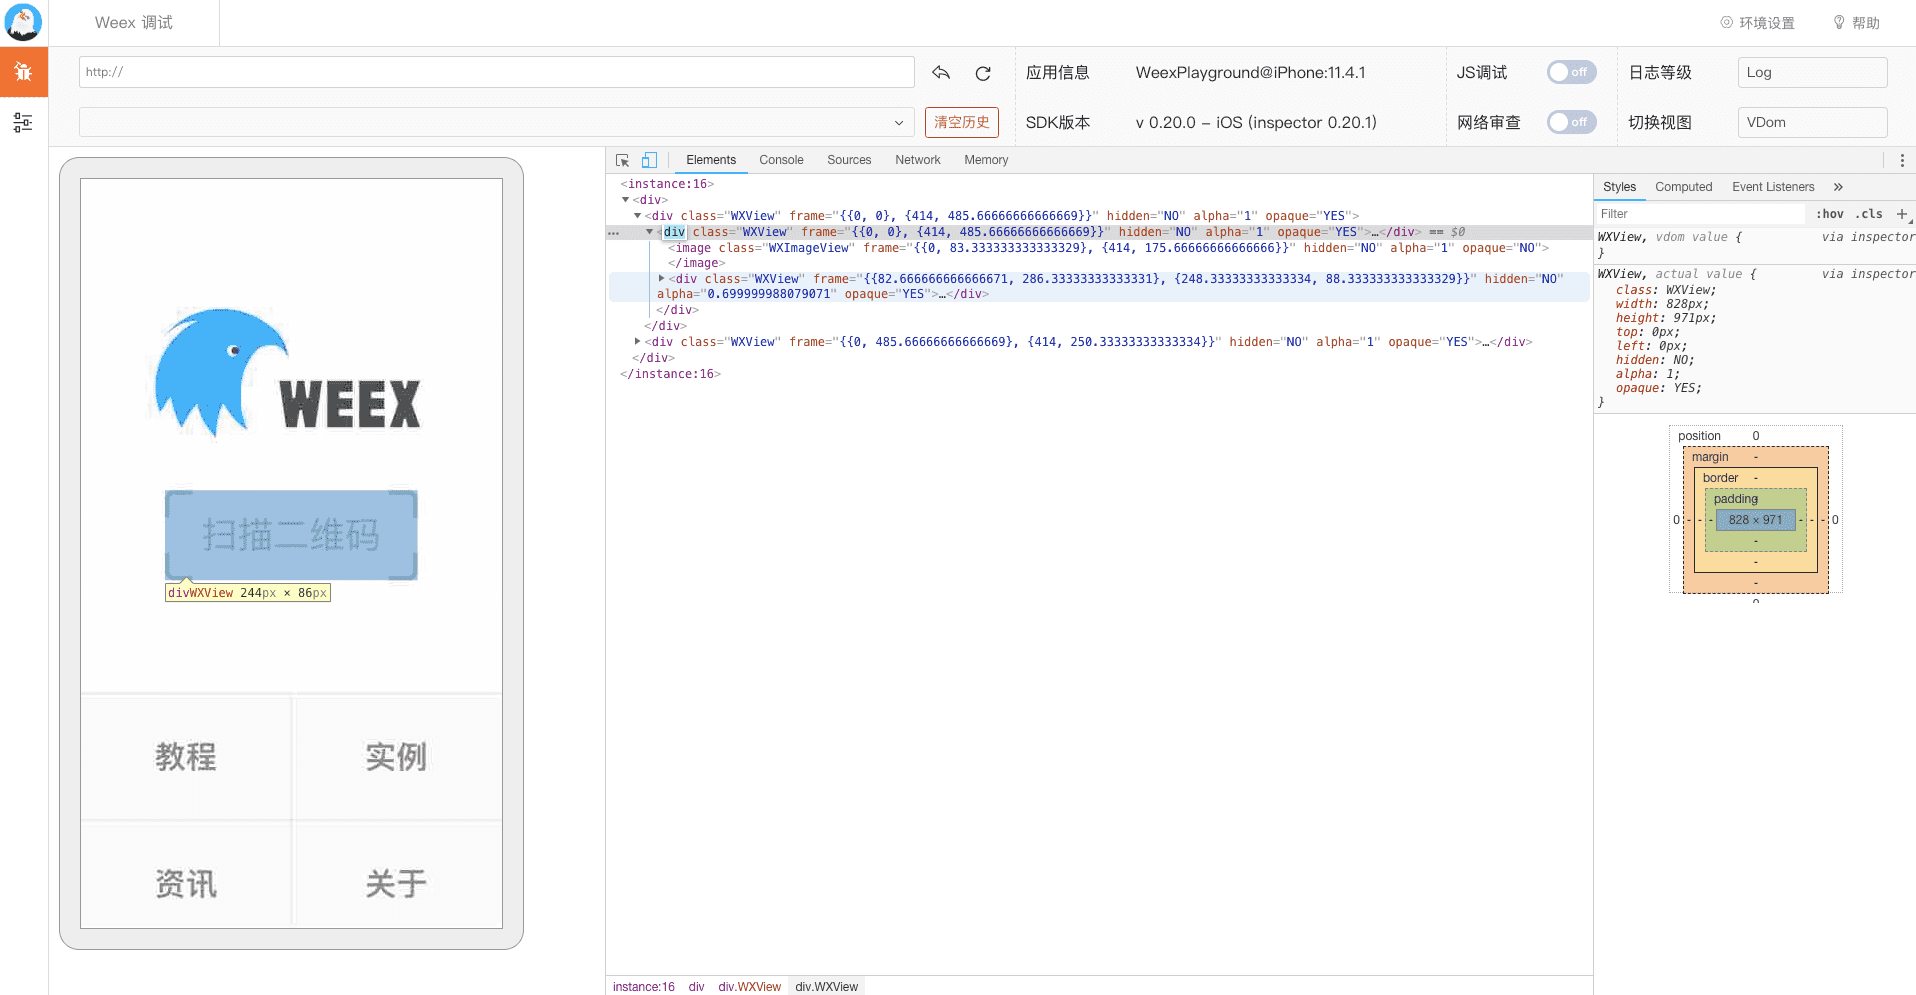Click 实例 tile in device preview

click(x=397, y=757)
